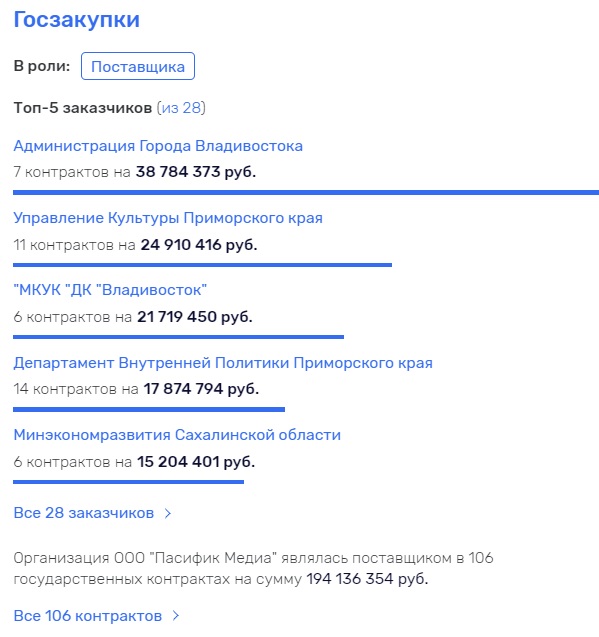Open the МКУК ДК Владивосток link

(110, 290)
